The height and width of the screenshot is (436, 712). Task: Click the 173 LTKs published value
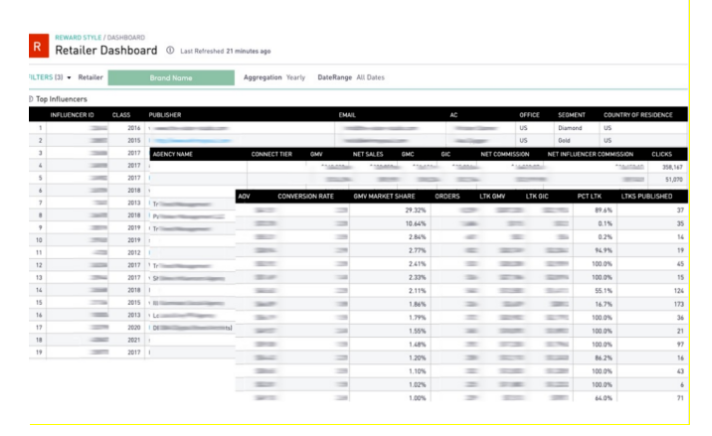679,304
